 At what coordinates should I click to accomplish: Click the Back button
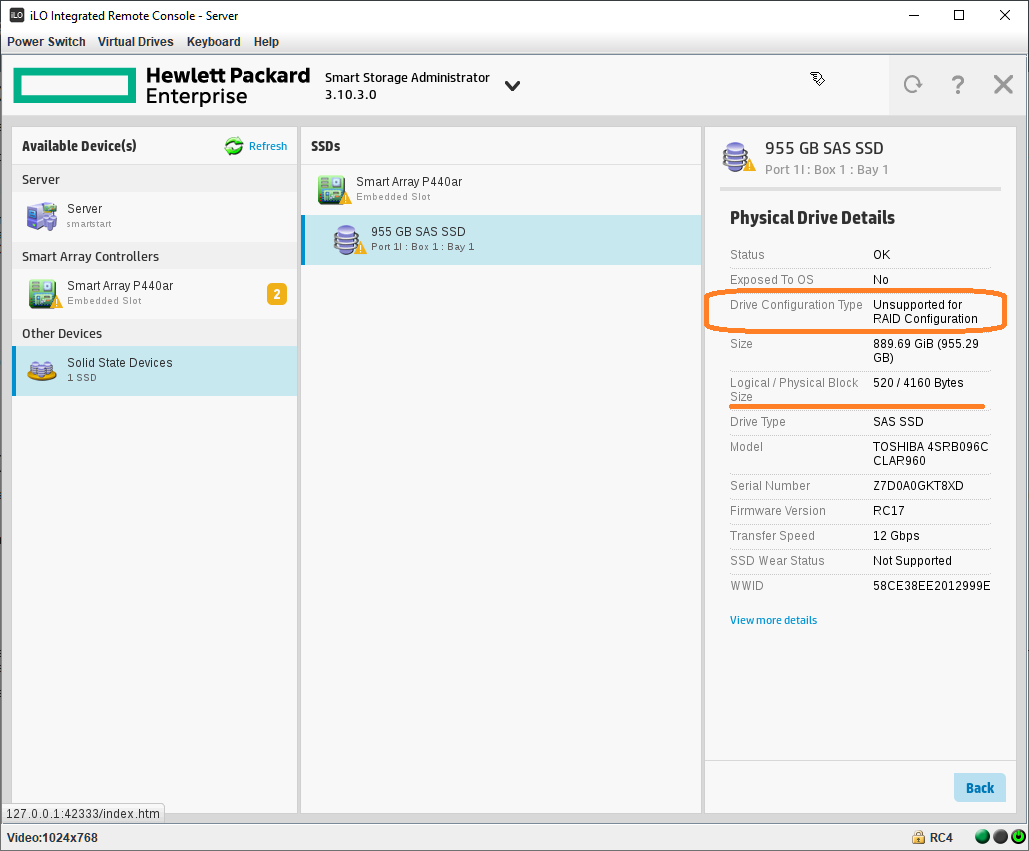pos(979,787)
